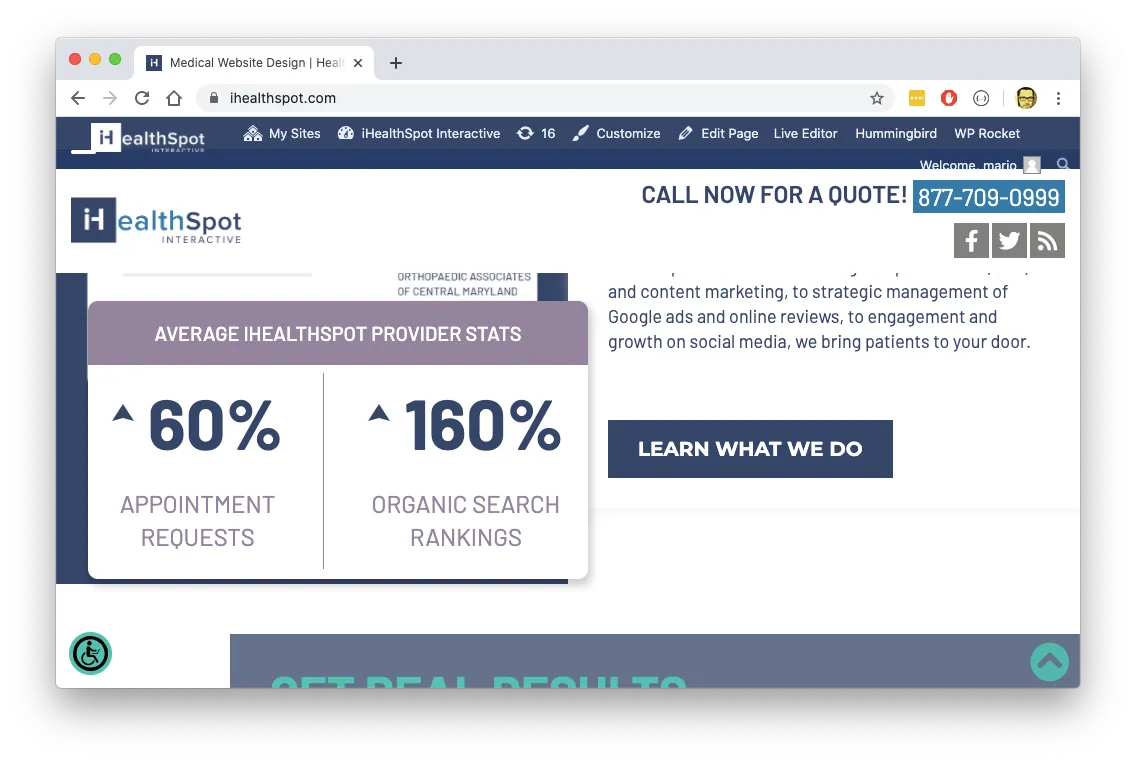This screenshot has width=1136, height=762.
Task: Click the Orthopaedic Associates of Central Maryland text
Action: click(464, 284)
